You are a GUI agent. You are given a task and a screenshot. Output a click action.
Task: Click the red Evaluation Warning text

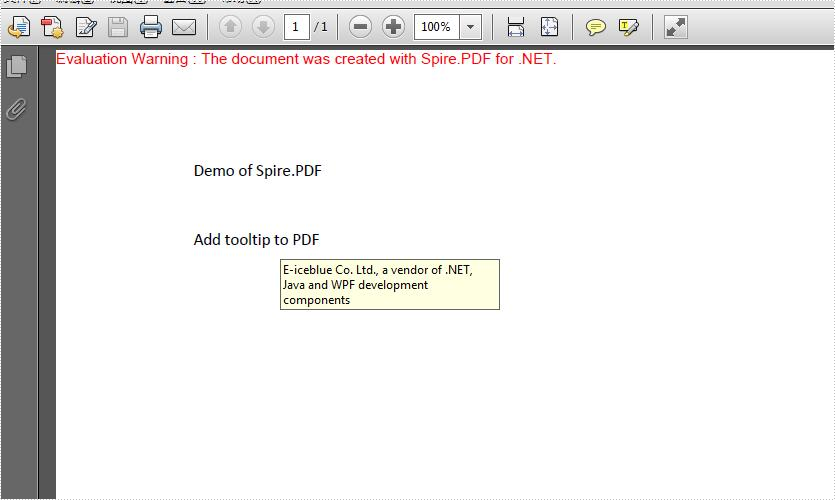pos(306,59)
